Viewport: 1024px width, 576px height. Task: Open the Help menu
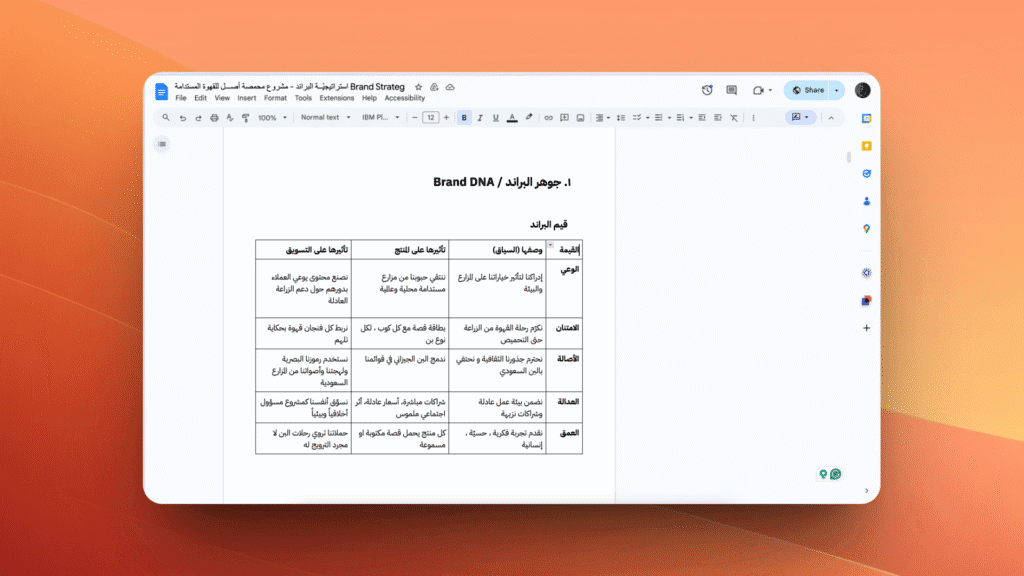(369, 98)
